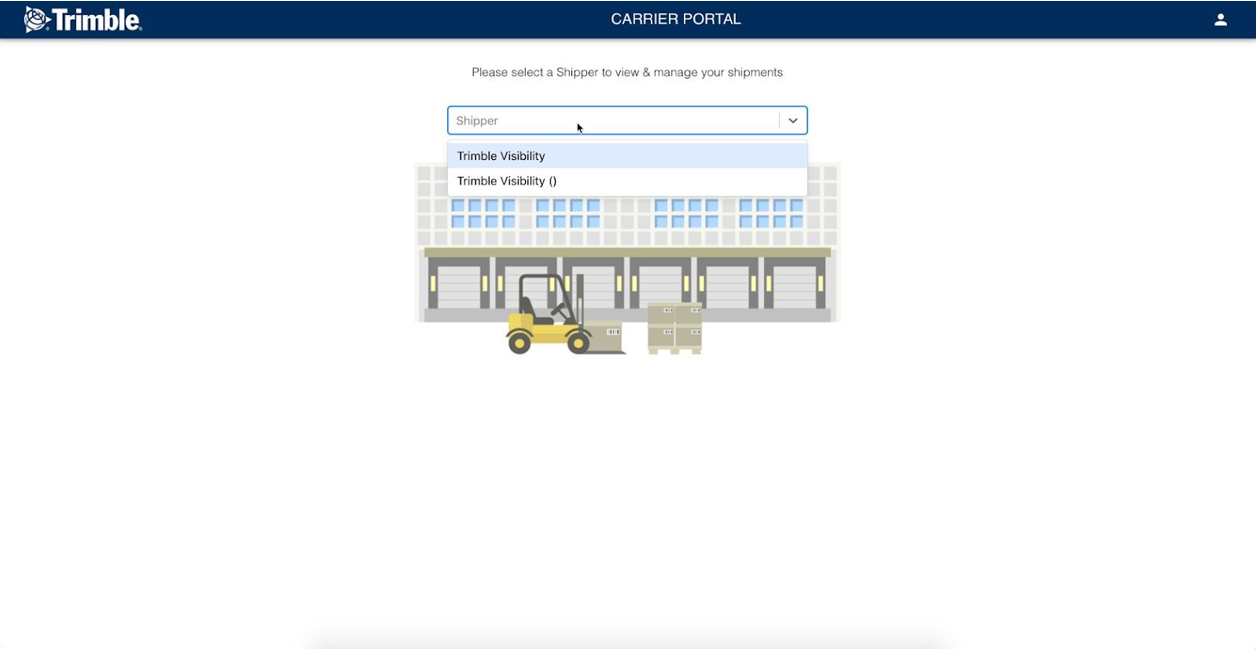Click the shipment selection prompt text

pos(627,72)
